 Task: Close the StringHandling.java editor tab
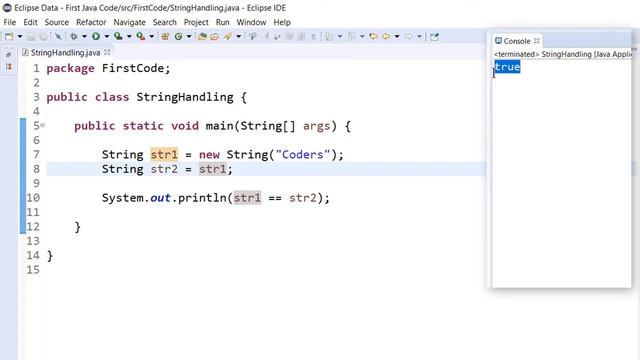click(x=107, y=52)
